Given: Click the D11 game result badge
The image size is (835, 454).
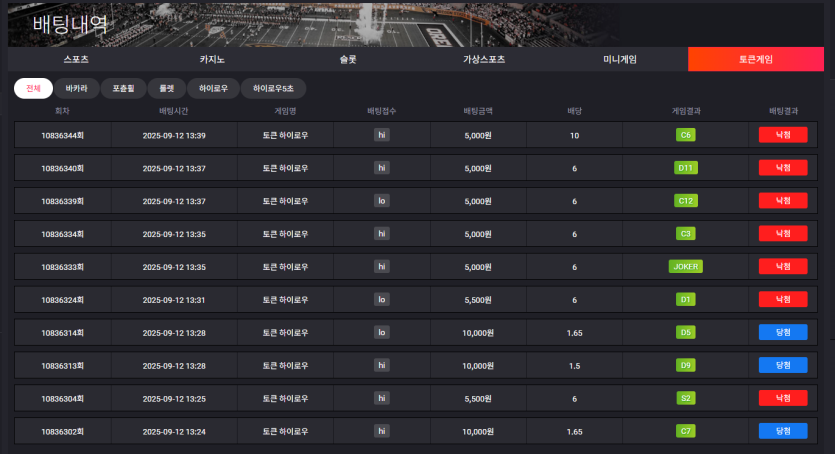Looking at the screenshot, I should (686, 168).
